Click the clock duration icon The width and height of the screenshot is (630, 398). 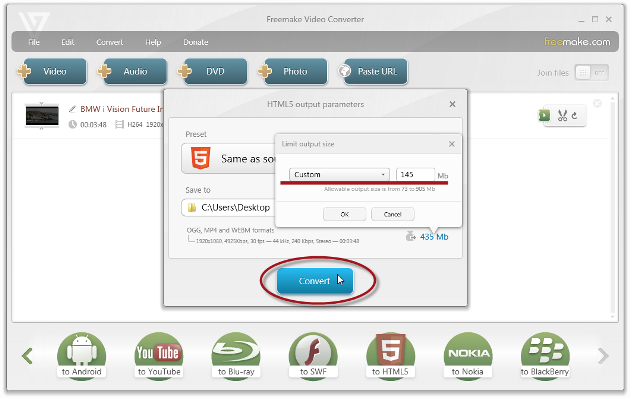[72, 125]
